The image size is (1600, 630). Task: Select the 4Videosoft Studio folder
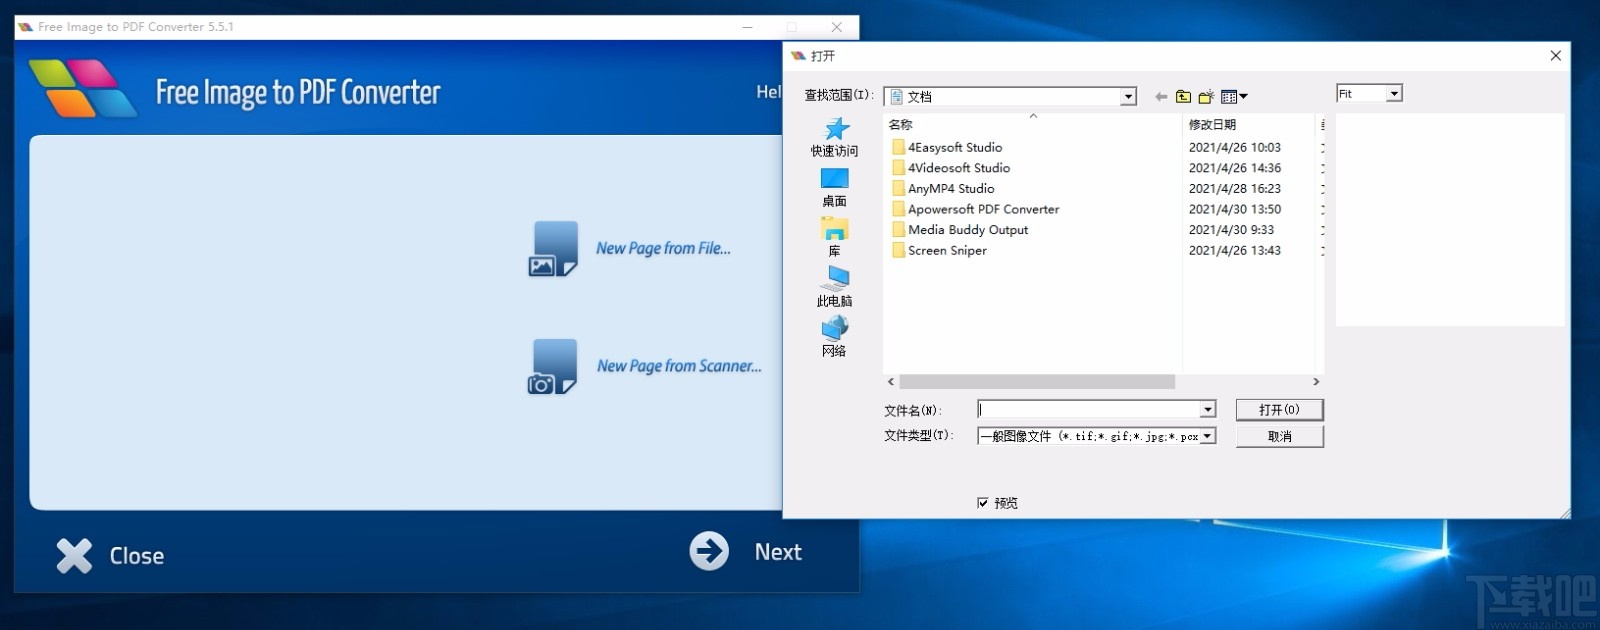[x=951, y=168]
